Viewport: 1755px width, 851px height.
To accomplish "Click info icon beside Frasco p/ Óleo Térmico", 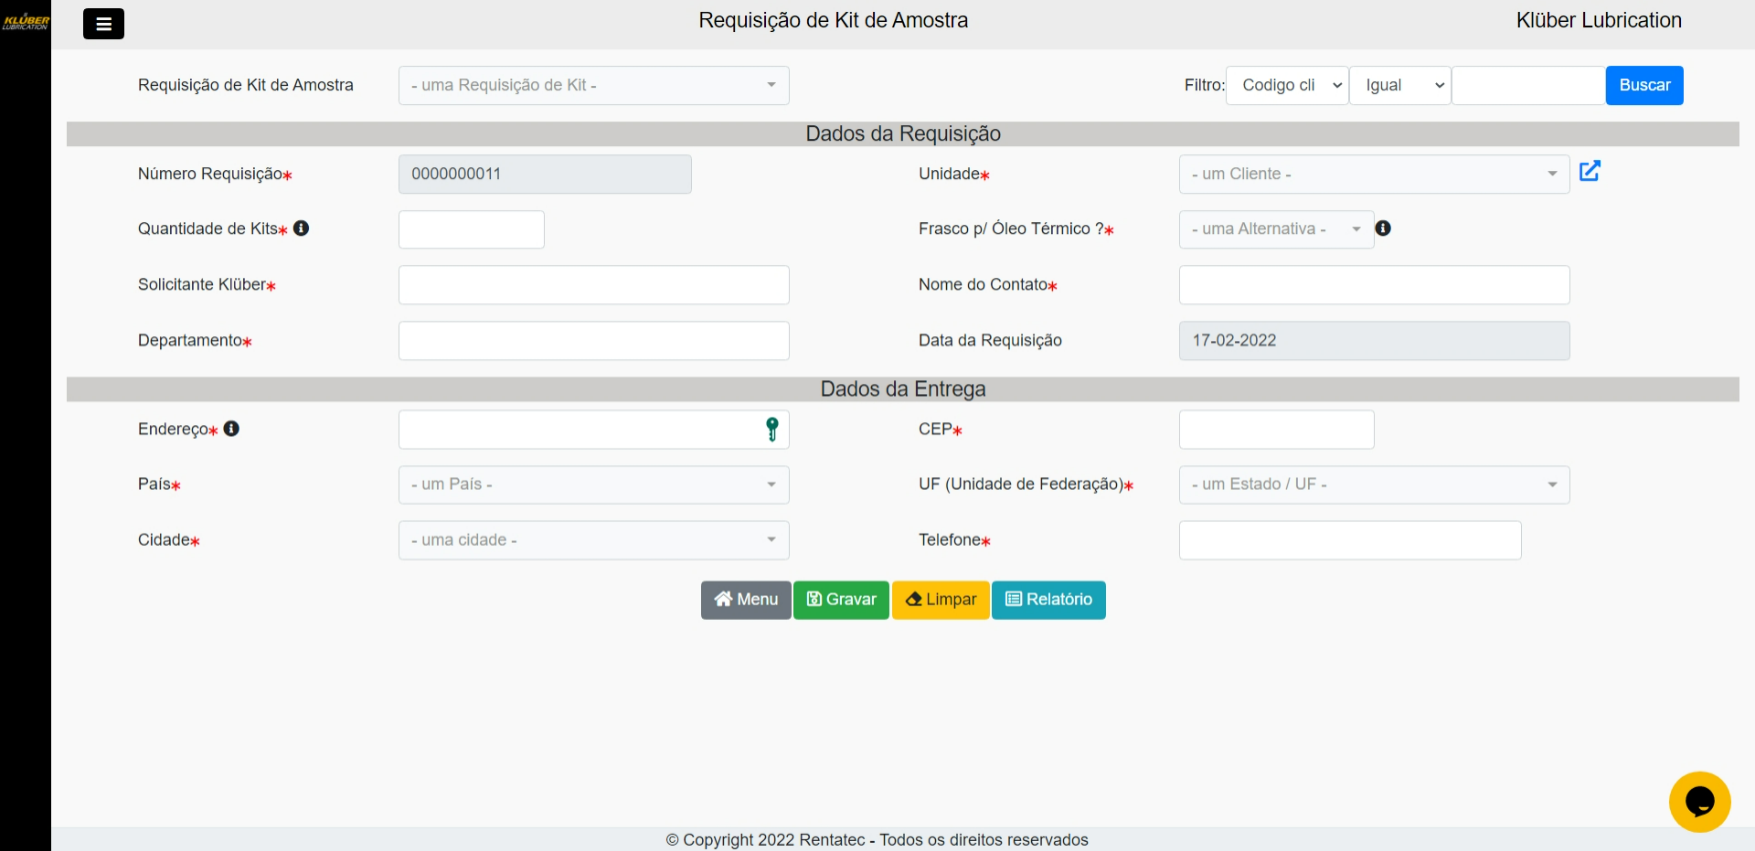I will (1383, 228).
